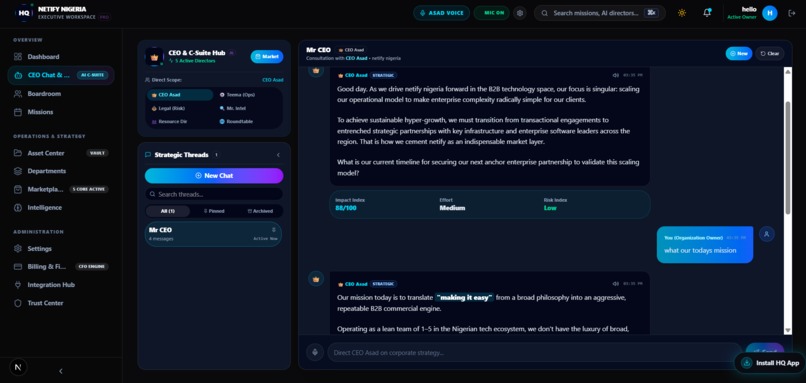Viewport: 806px width, 383px height.
Task: Click the STRATEGIC tag on first message
Action: 383,75
